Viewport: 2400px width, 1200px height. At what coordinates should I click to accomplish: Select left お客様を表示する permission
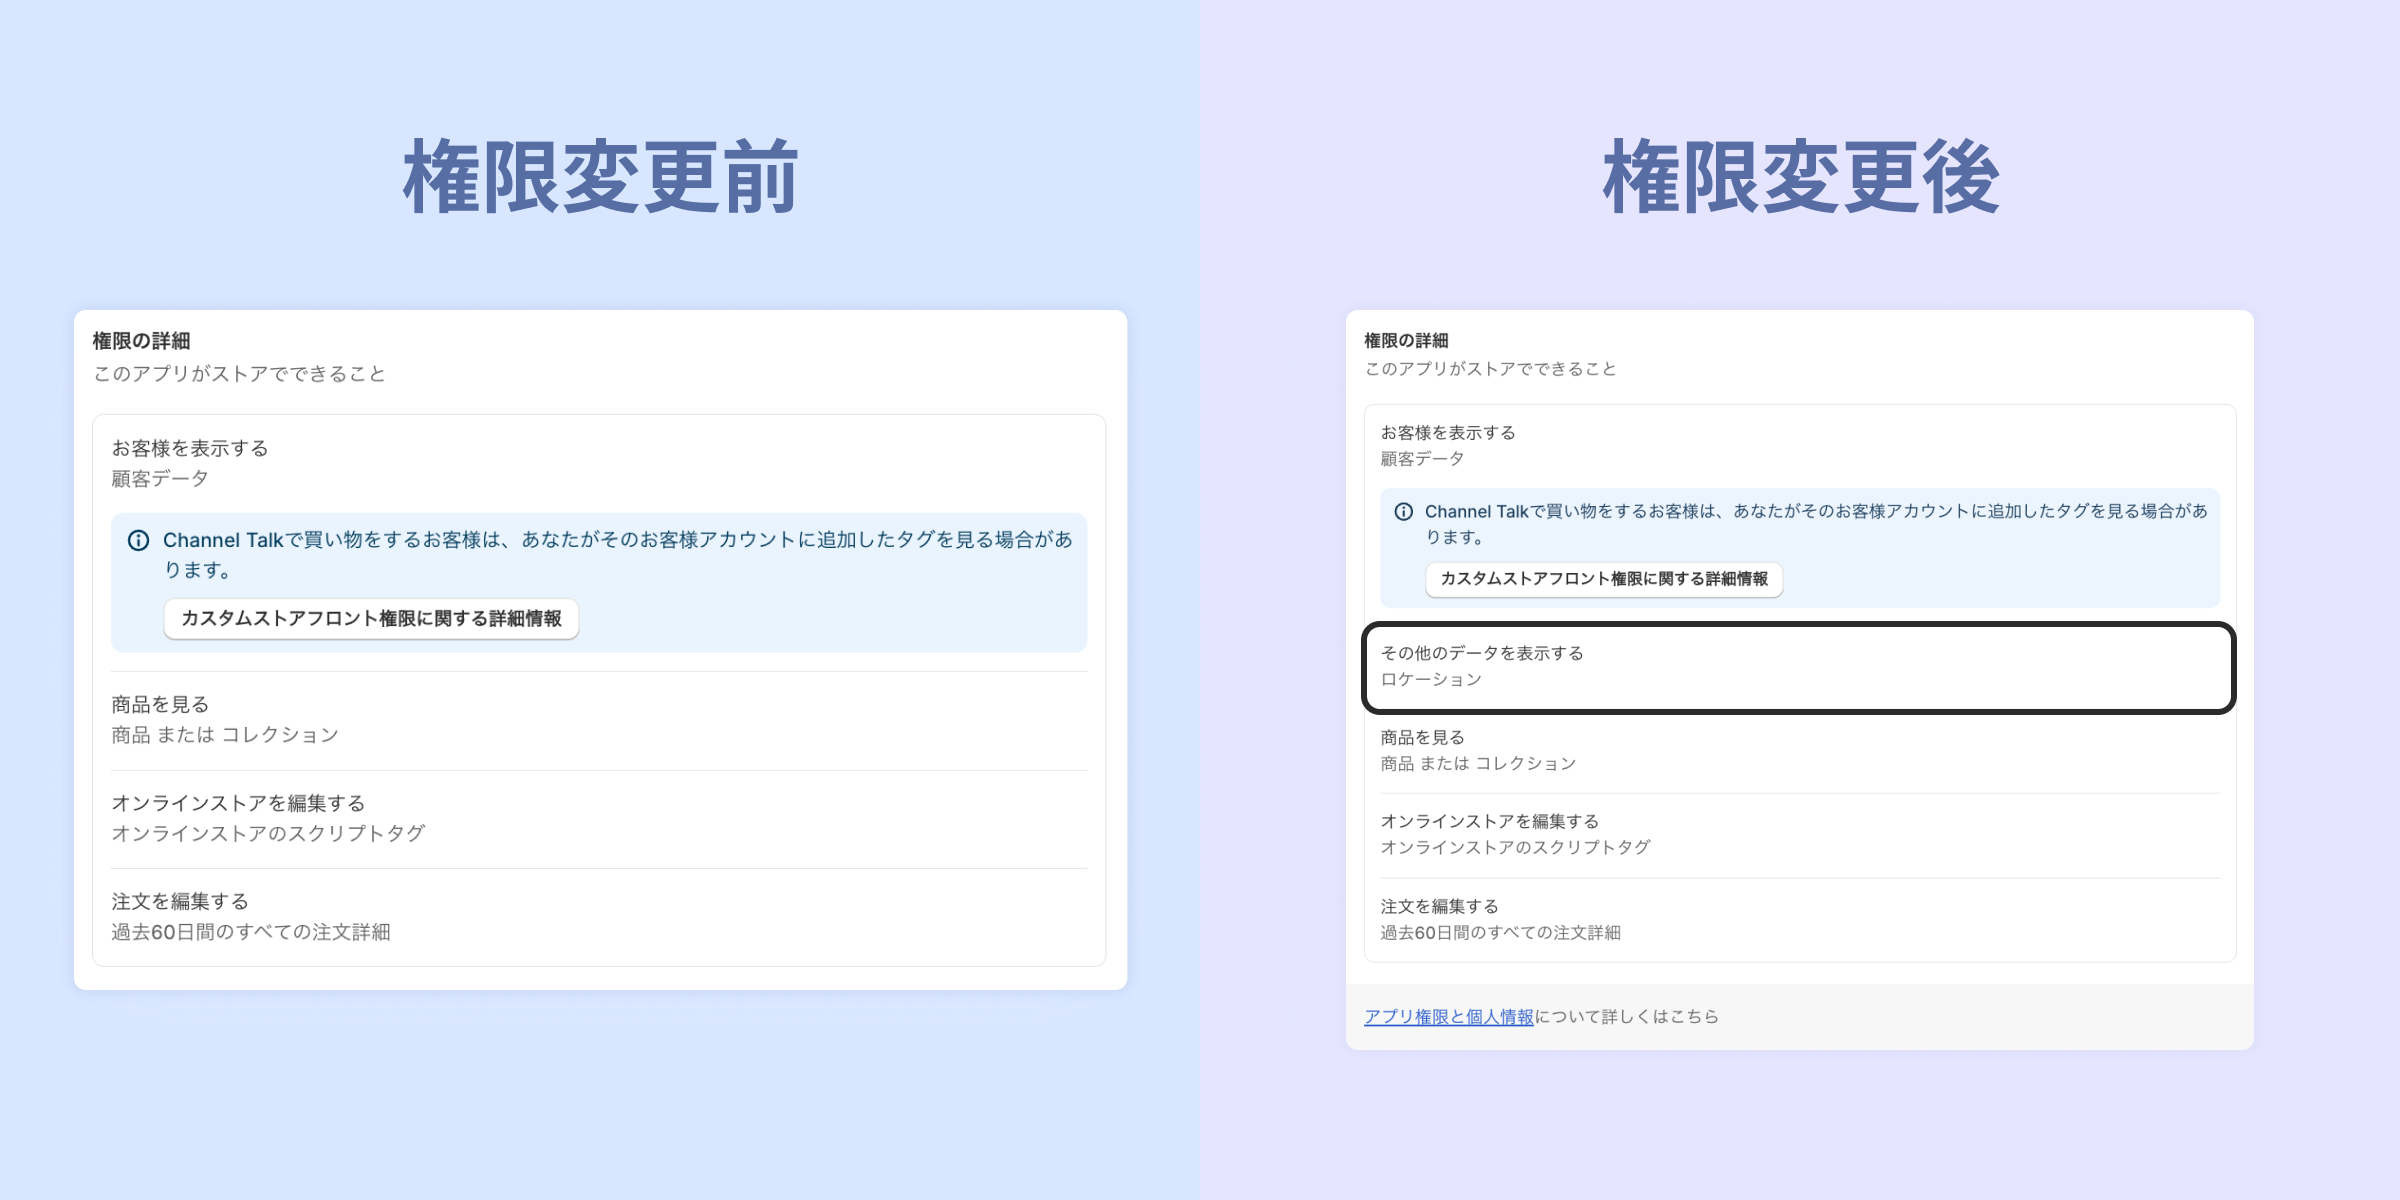pyautogui.click(x=190, y=449)
